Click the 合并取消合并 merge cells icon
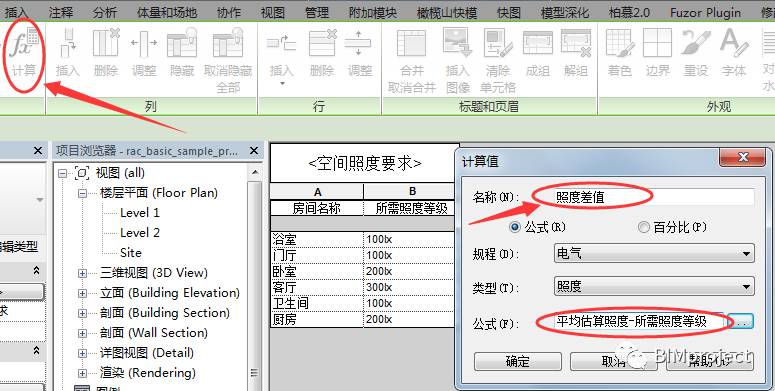The width and height of the screenshot is (775, 391). point(412,43)
